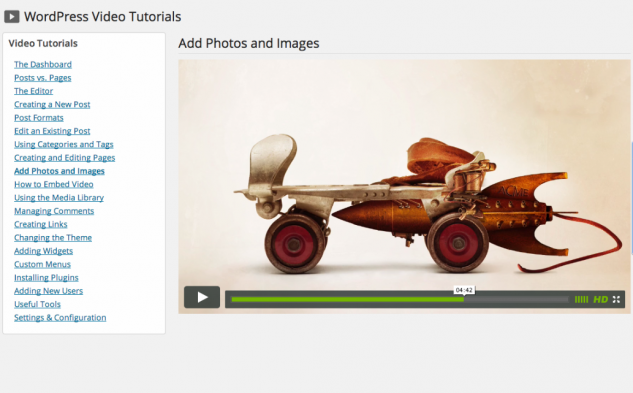
Task: Open the Adding Widgets tutorial
Action: (44, 251)
